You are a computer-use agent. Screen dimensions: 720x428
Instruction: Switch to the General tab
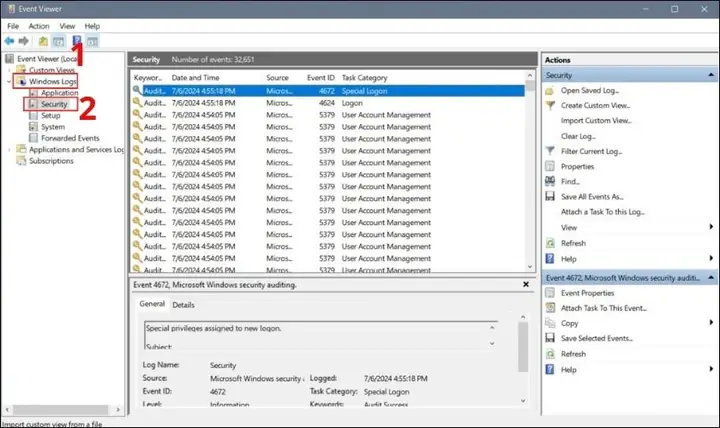152,304
